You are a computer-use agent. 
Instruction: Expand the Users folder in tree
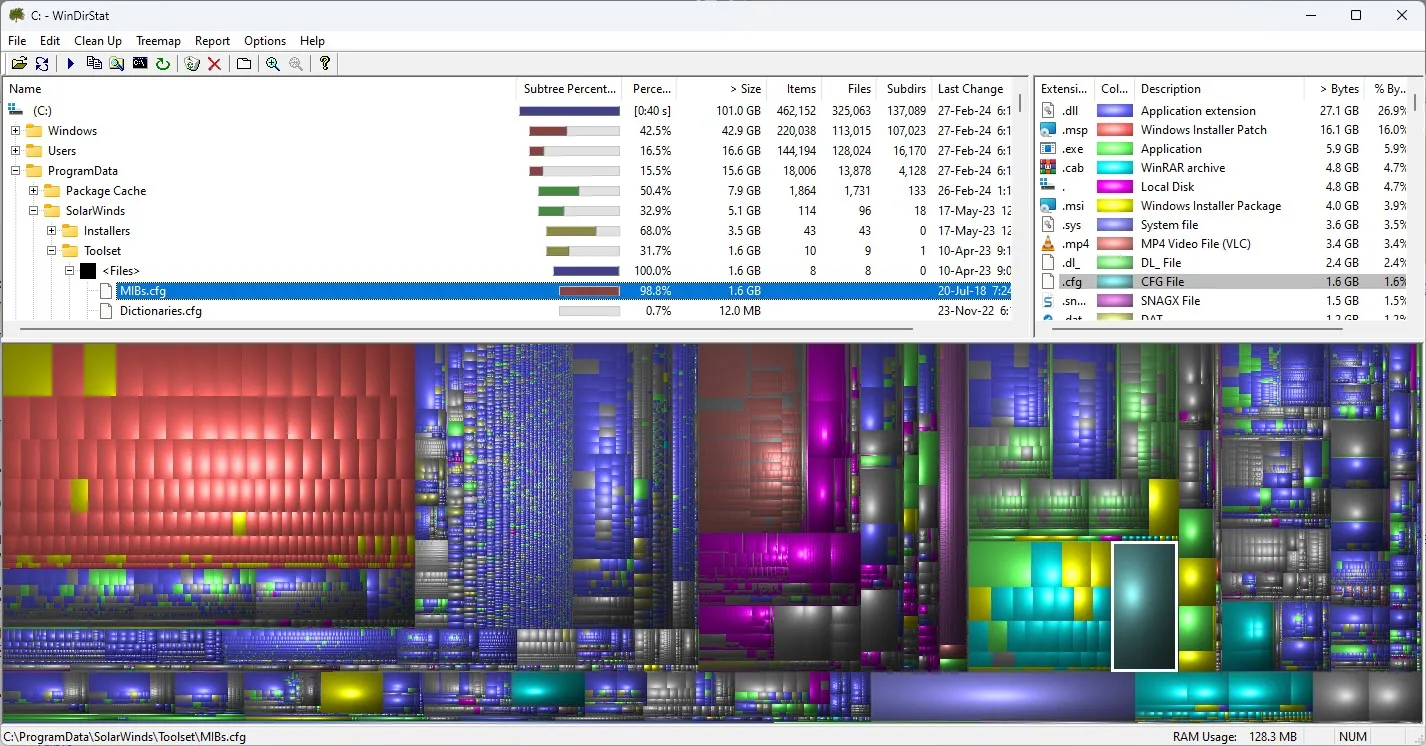click(x=16, y=151)
